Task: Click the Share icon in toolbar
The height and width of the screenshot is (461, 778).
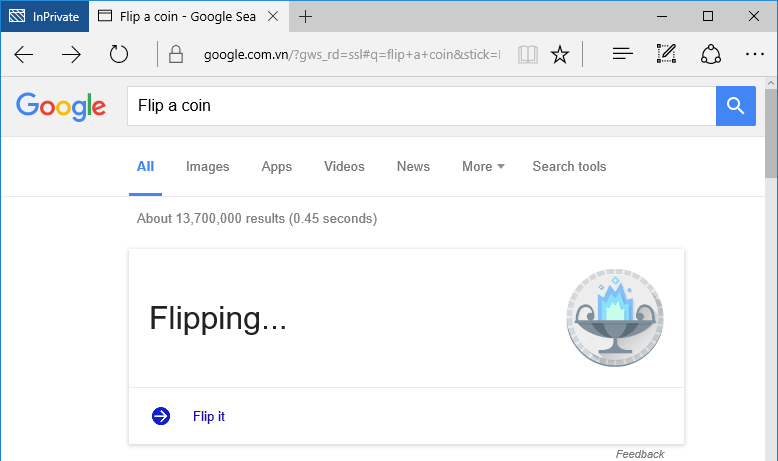Action: point(710,54)
